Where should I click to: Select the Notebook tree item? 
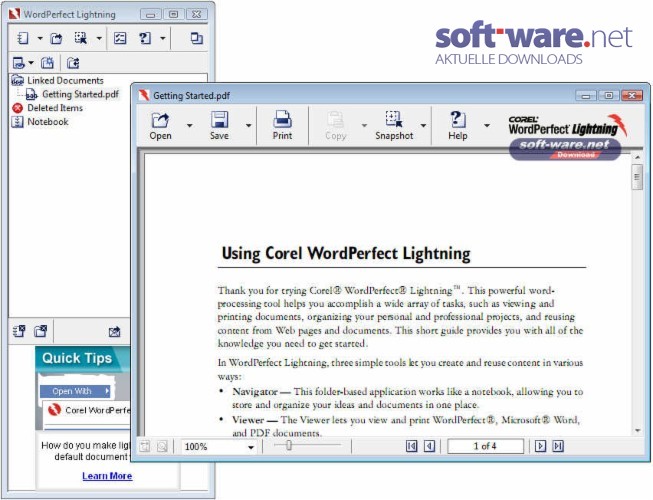coord(40,122)
